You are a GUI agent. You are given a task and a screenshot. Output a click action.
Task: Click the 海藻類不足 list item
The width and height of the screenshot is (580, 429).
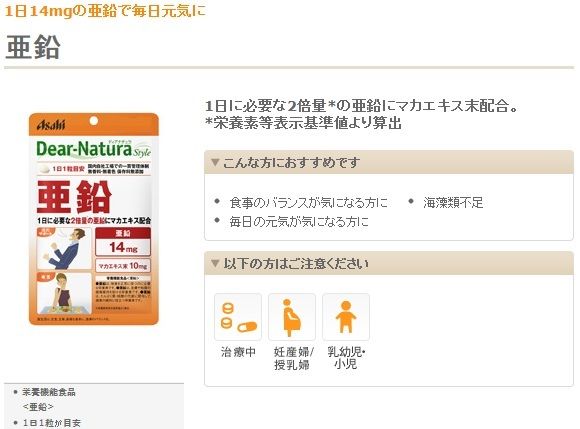click(453, 203)
